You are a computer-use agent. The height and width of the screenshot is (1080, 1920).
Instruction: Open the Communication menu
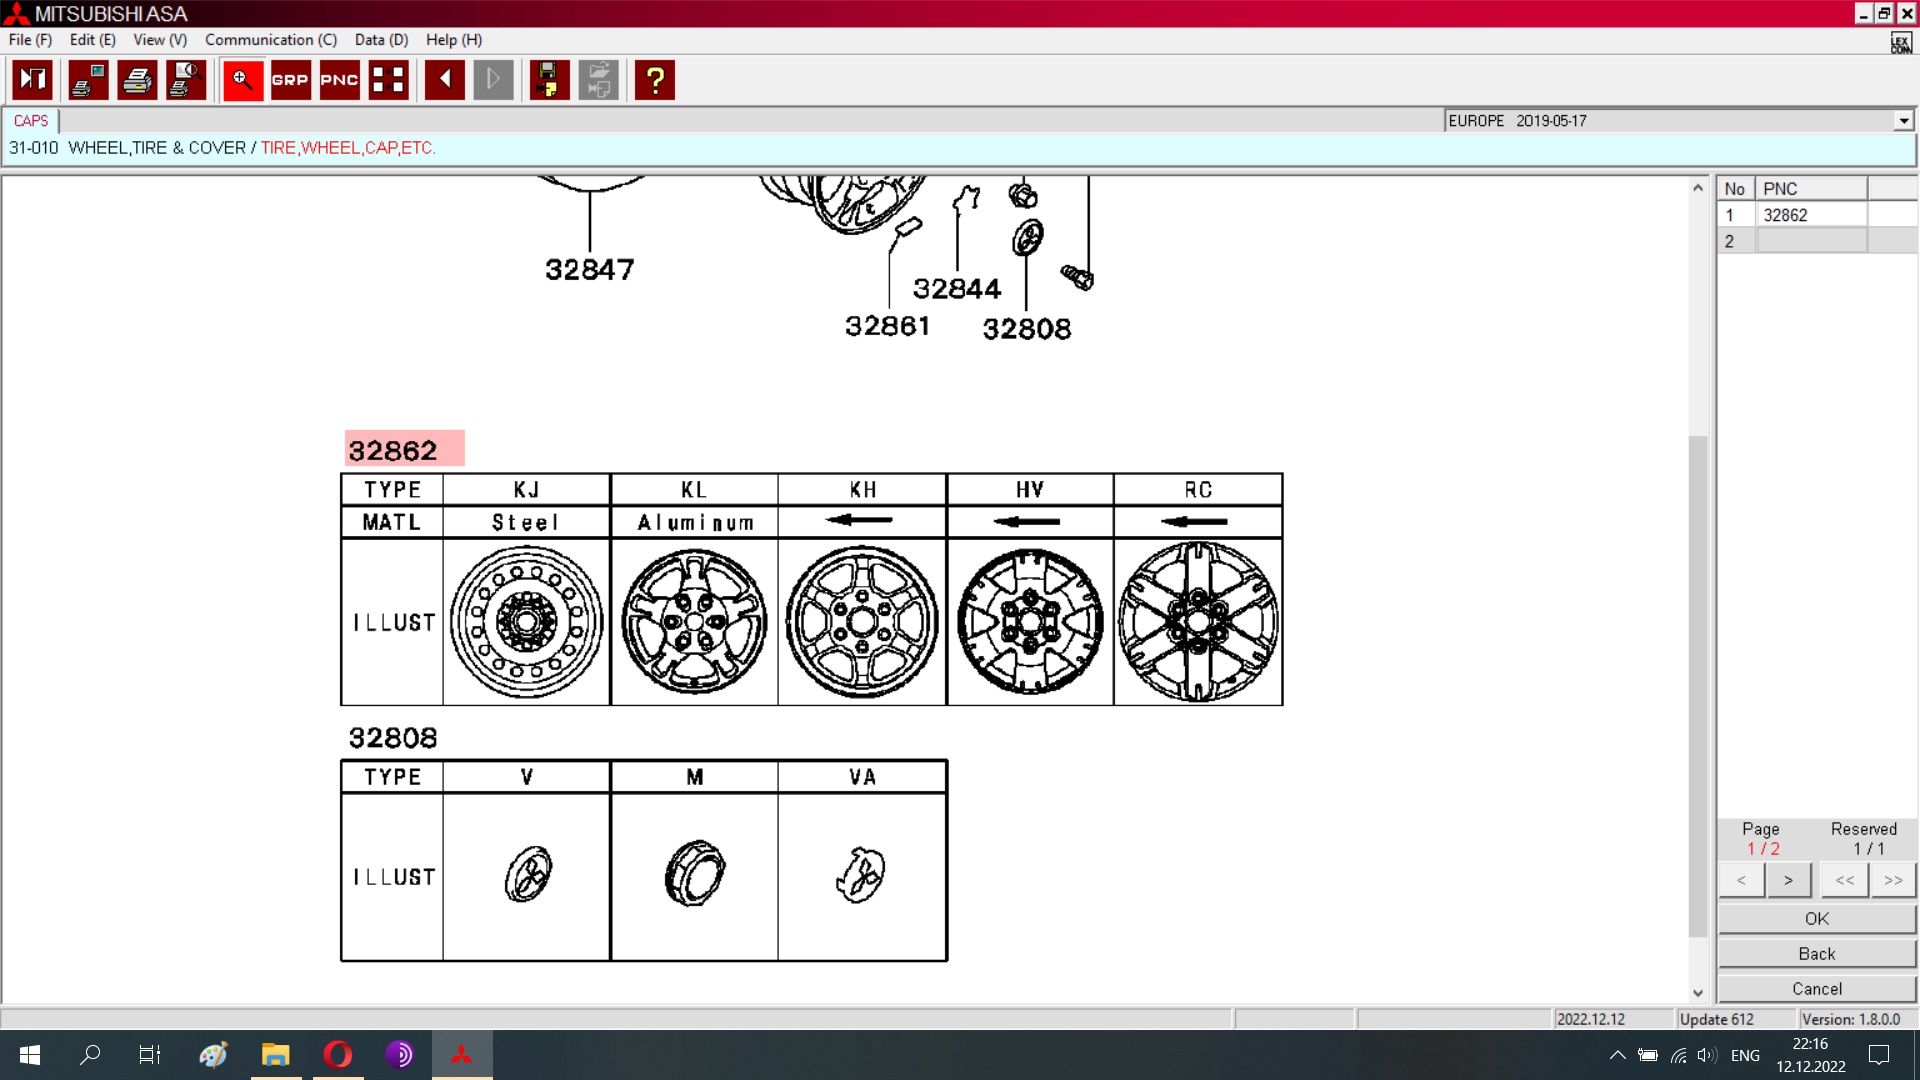pyautogui.click(x=270, y=40)
